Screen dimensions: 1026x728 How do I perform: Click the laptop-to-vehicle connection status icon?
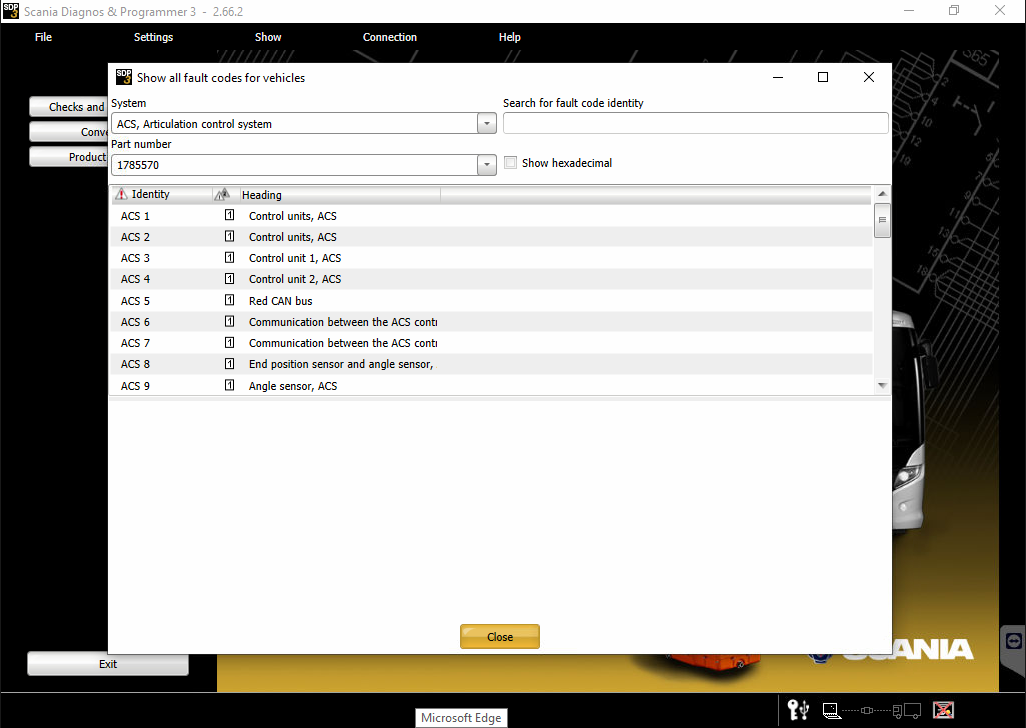871,710
